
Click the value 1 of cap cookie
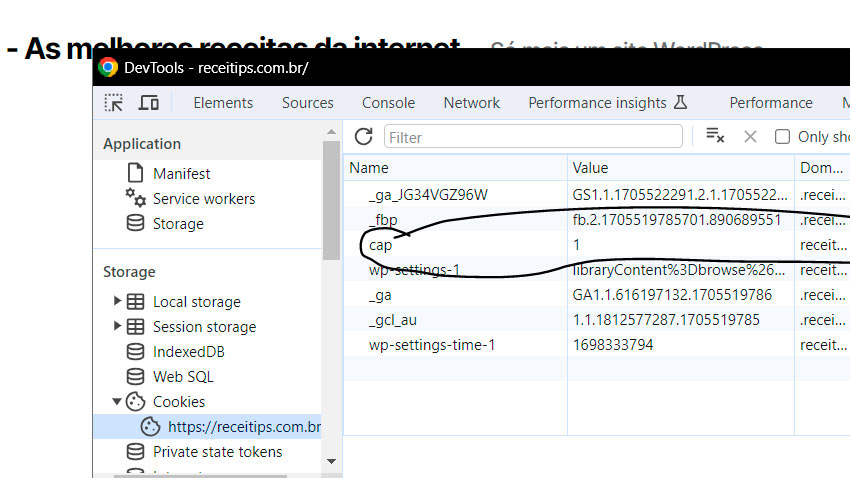coord(576,245)
